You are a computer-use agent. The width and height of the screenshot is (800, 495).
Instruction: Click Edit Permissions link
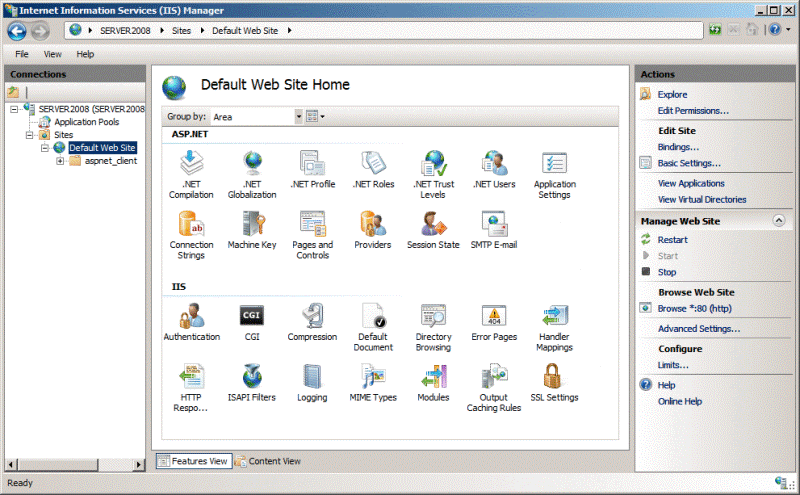point(693,111)
